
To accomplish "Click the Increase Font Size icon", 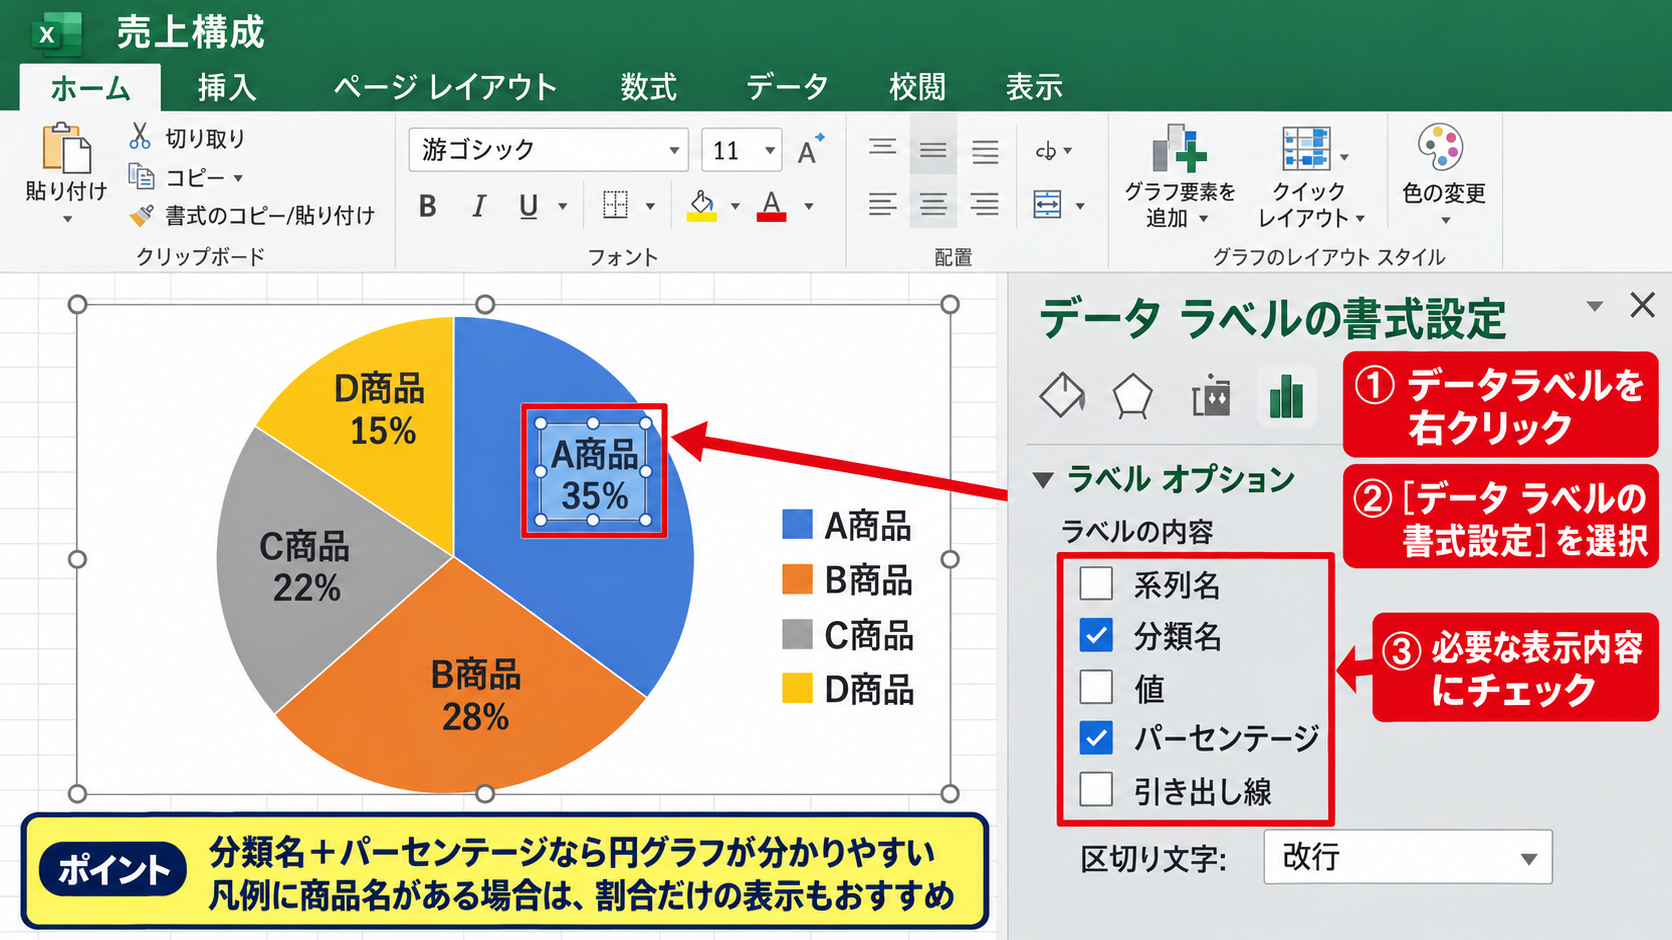I will [810, 149].
